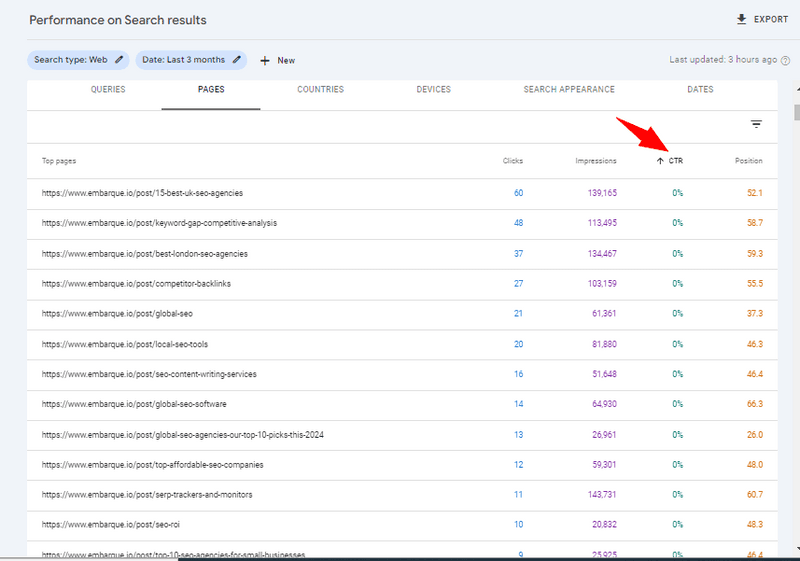Screen dimensions: 800x561
Task: Click the Export download icon
Action: (x=741, y=19)
